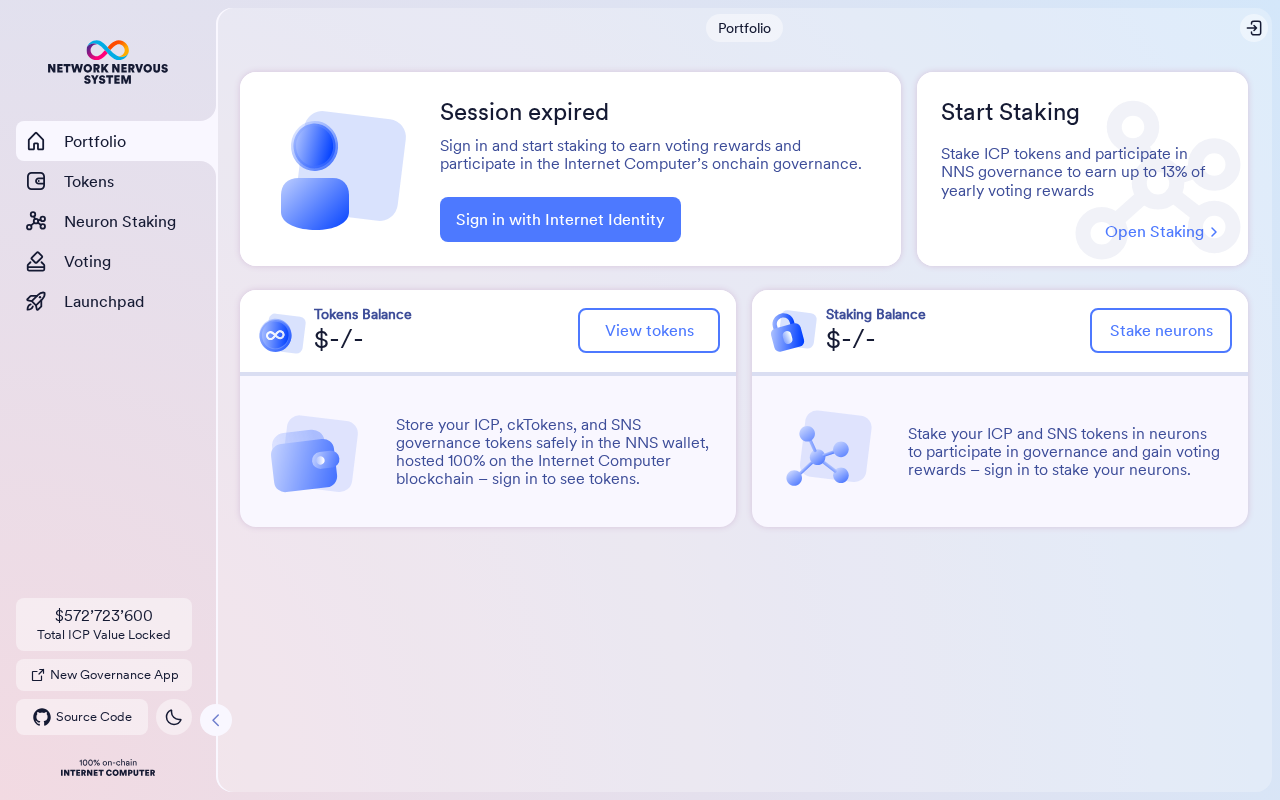Click the Tokens Balance label

(x=363, y=314)
